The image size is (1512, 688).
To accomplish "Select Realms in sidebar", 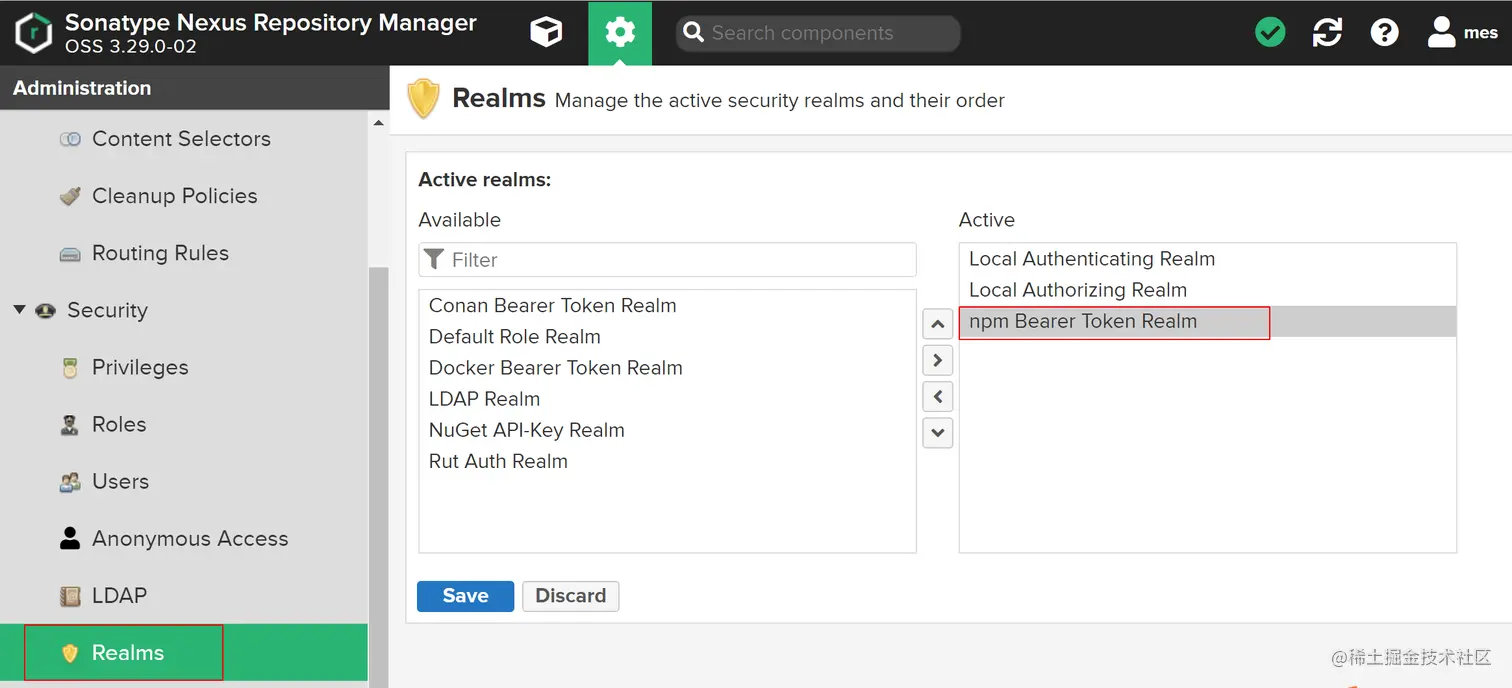I will pos(184,653).
